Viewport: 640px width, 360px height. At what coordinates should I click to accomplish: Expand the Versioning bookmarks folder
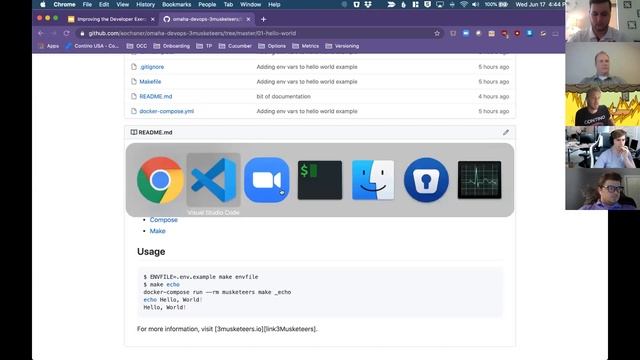(x=342, y=46)
